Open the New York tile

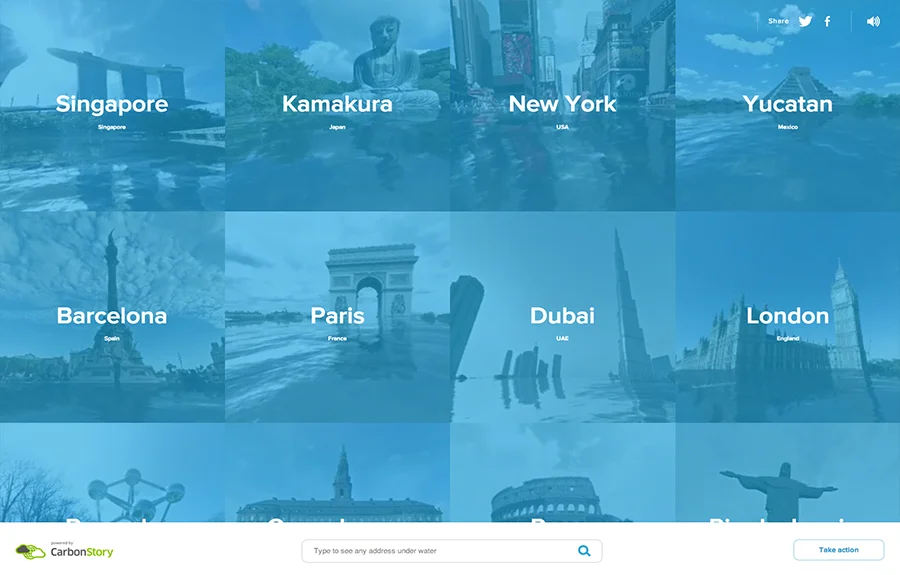click(562, 106)
